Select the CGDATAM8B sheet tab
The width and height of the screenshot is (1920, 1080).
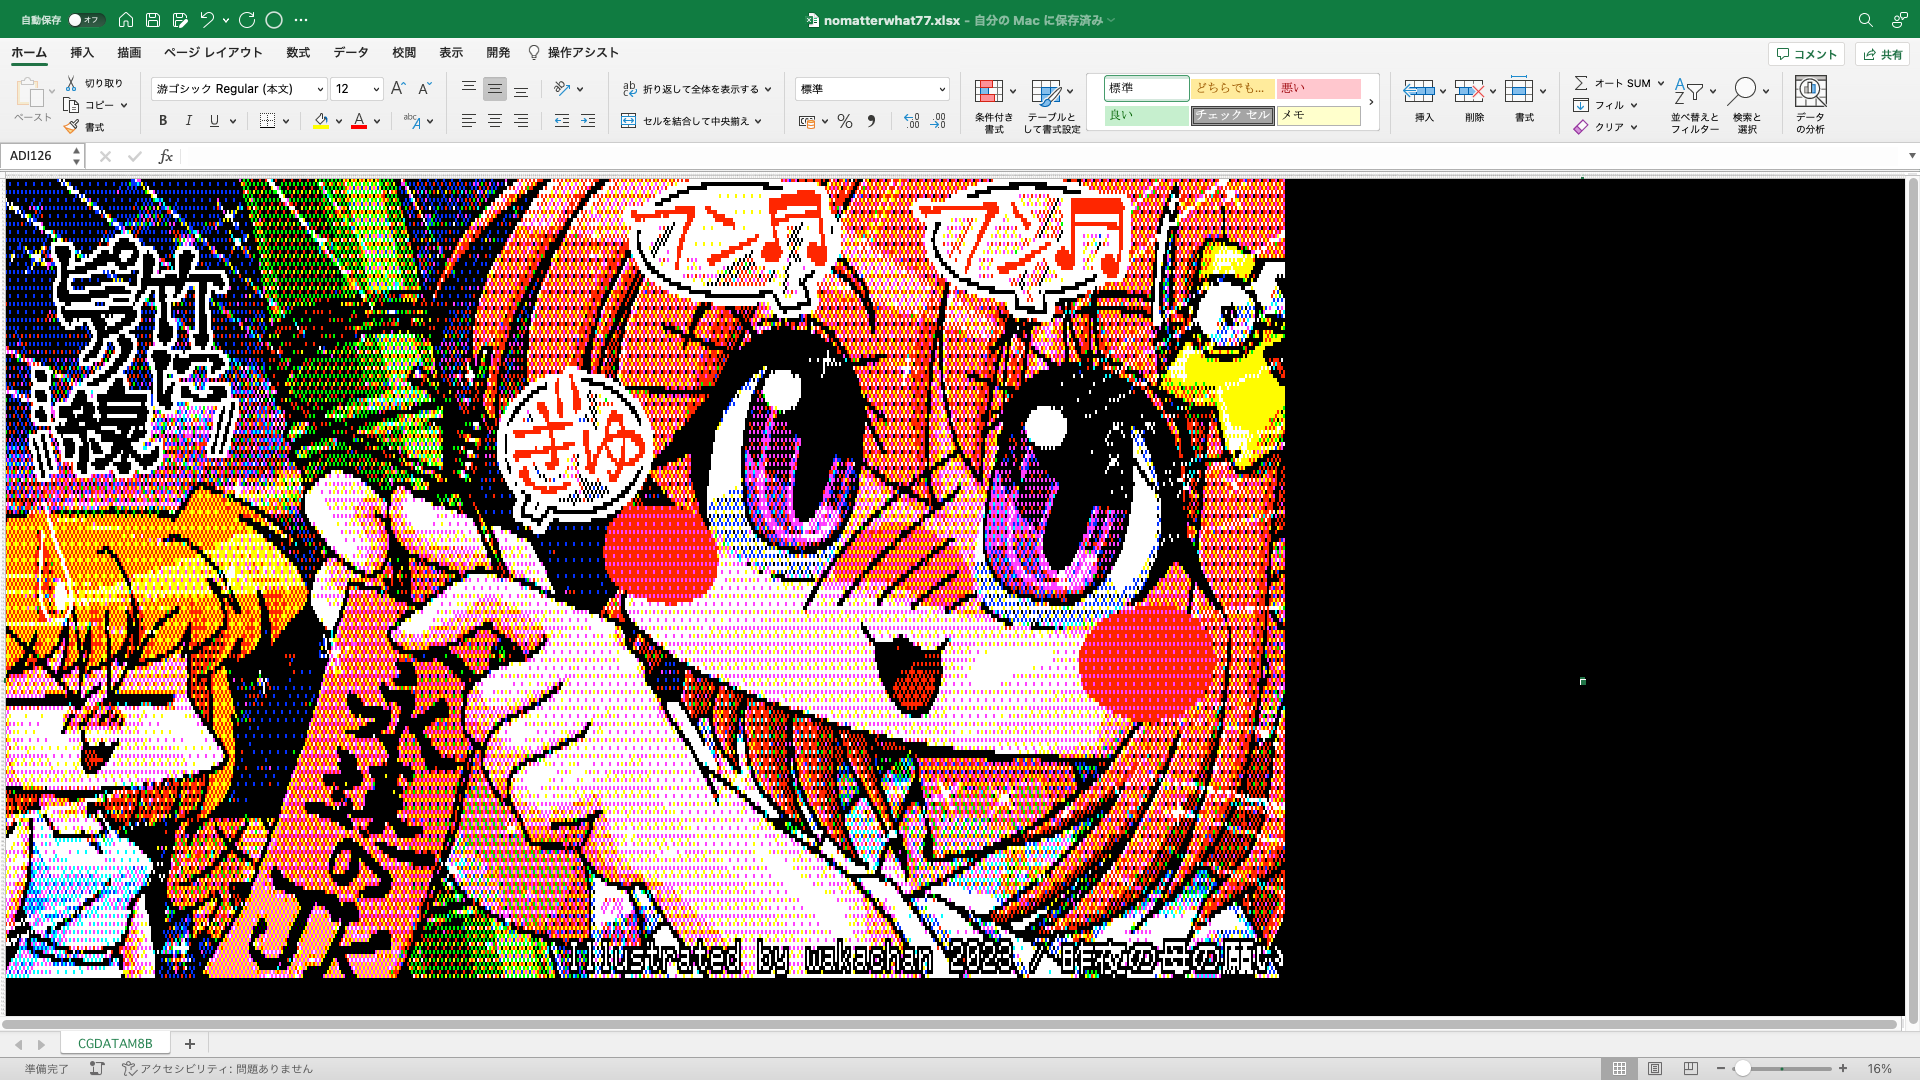click(115, 1043)
